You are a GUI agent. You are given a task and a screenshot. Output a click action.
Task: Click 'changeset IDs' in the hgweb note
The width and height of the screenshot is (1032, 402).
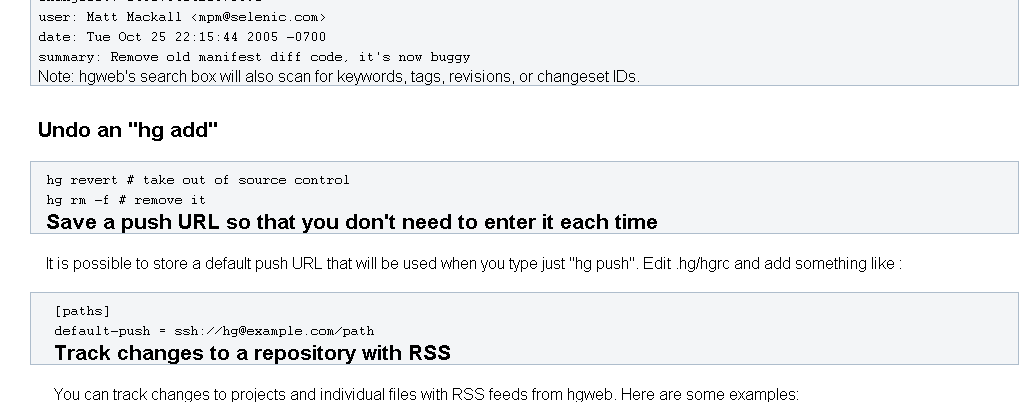click(x=588, y=76)
